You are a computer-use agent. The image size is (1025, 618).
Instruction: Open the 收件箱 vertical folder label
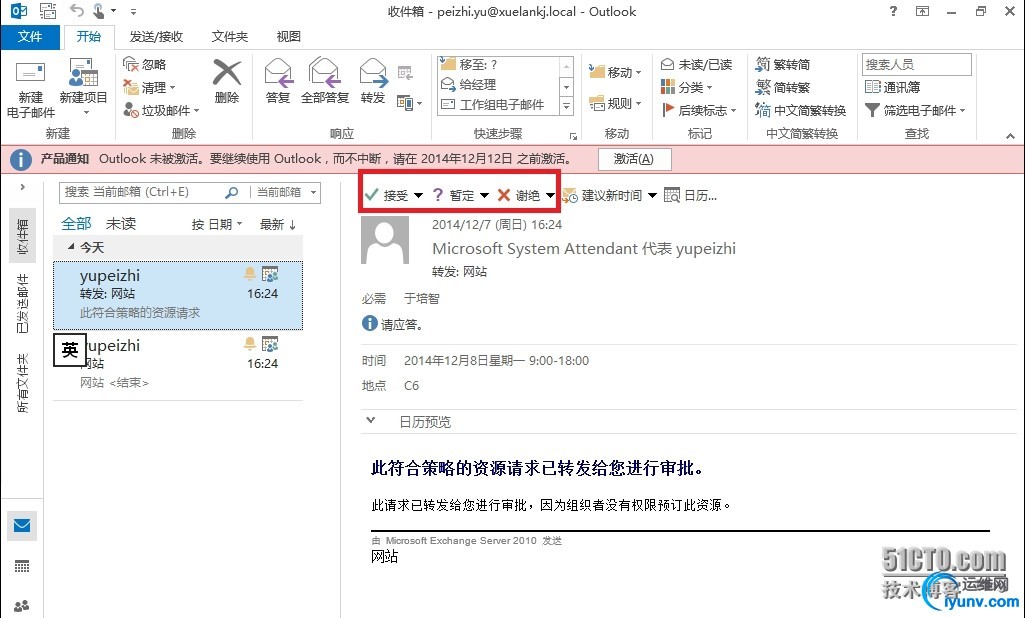point(22,236)
